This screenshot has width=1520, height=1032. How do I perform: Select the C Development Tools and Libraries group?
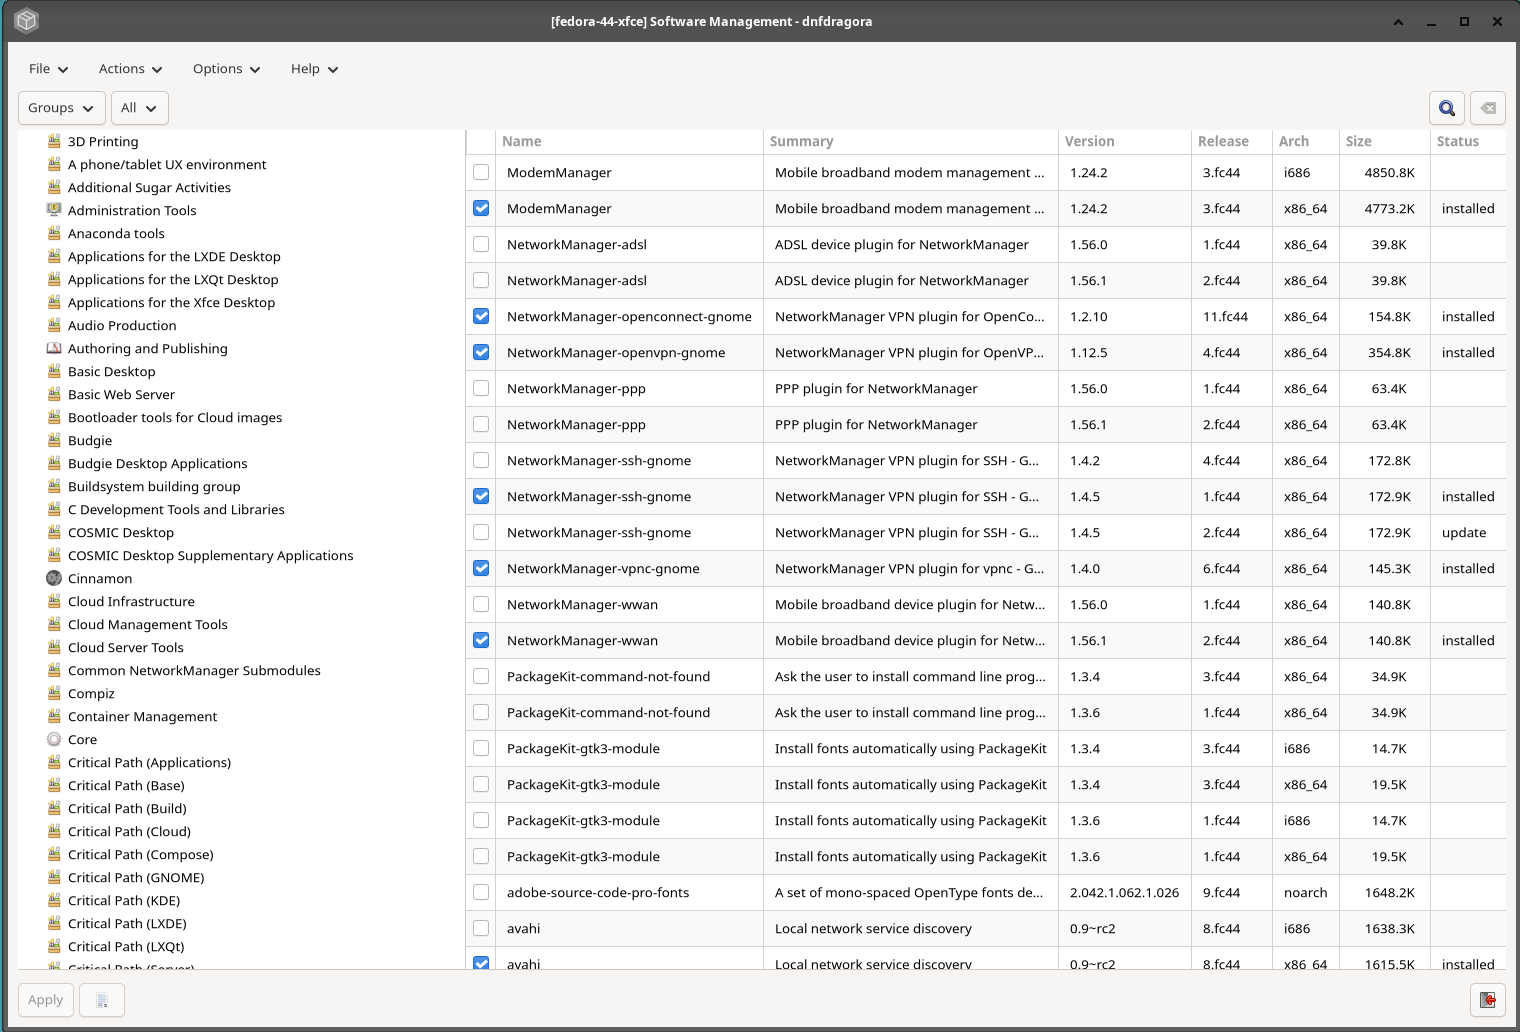click(x=176, y=509)
